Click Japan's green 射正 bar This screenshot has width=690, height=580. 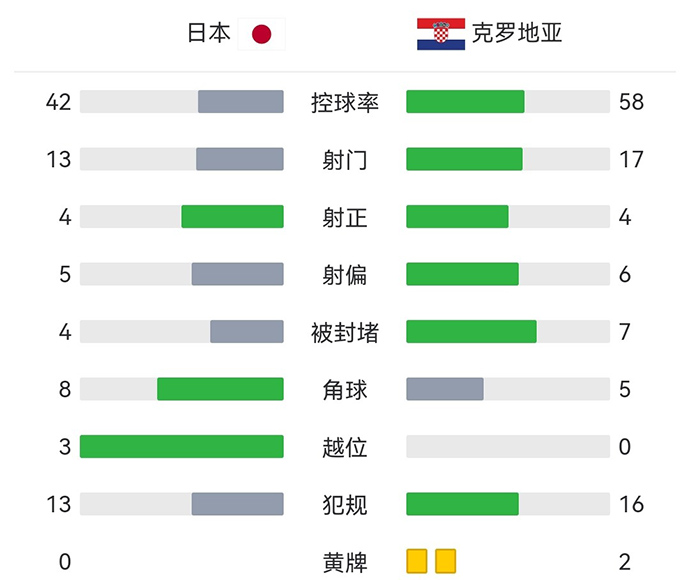pyautogui.click(x=232, y=217)
